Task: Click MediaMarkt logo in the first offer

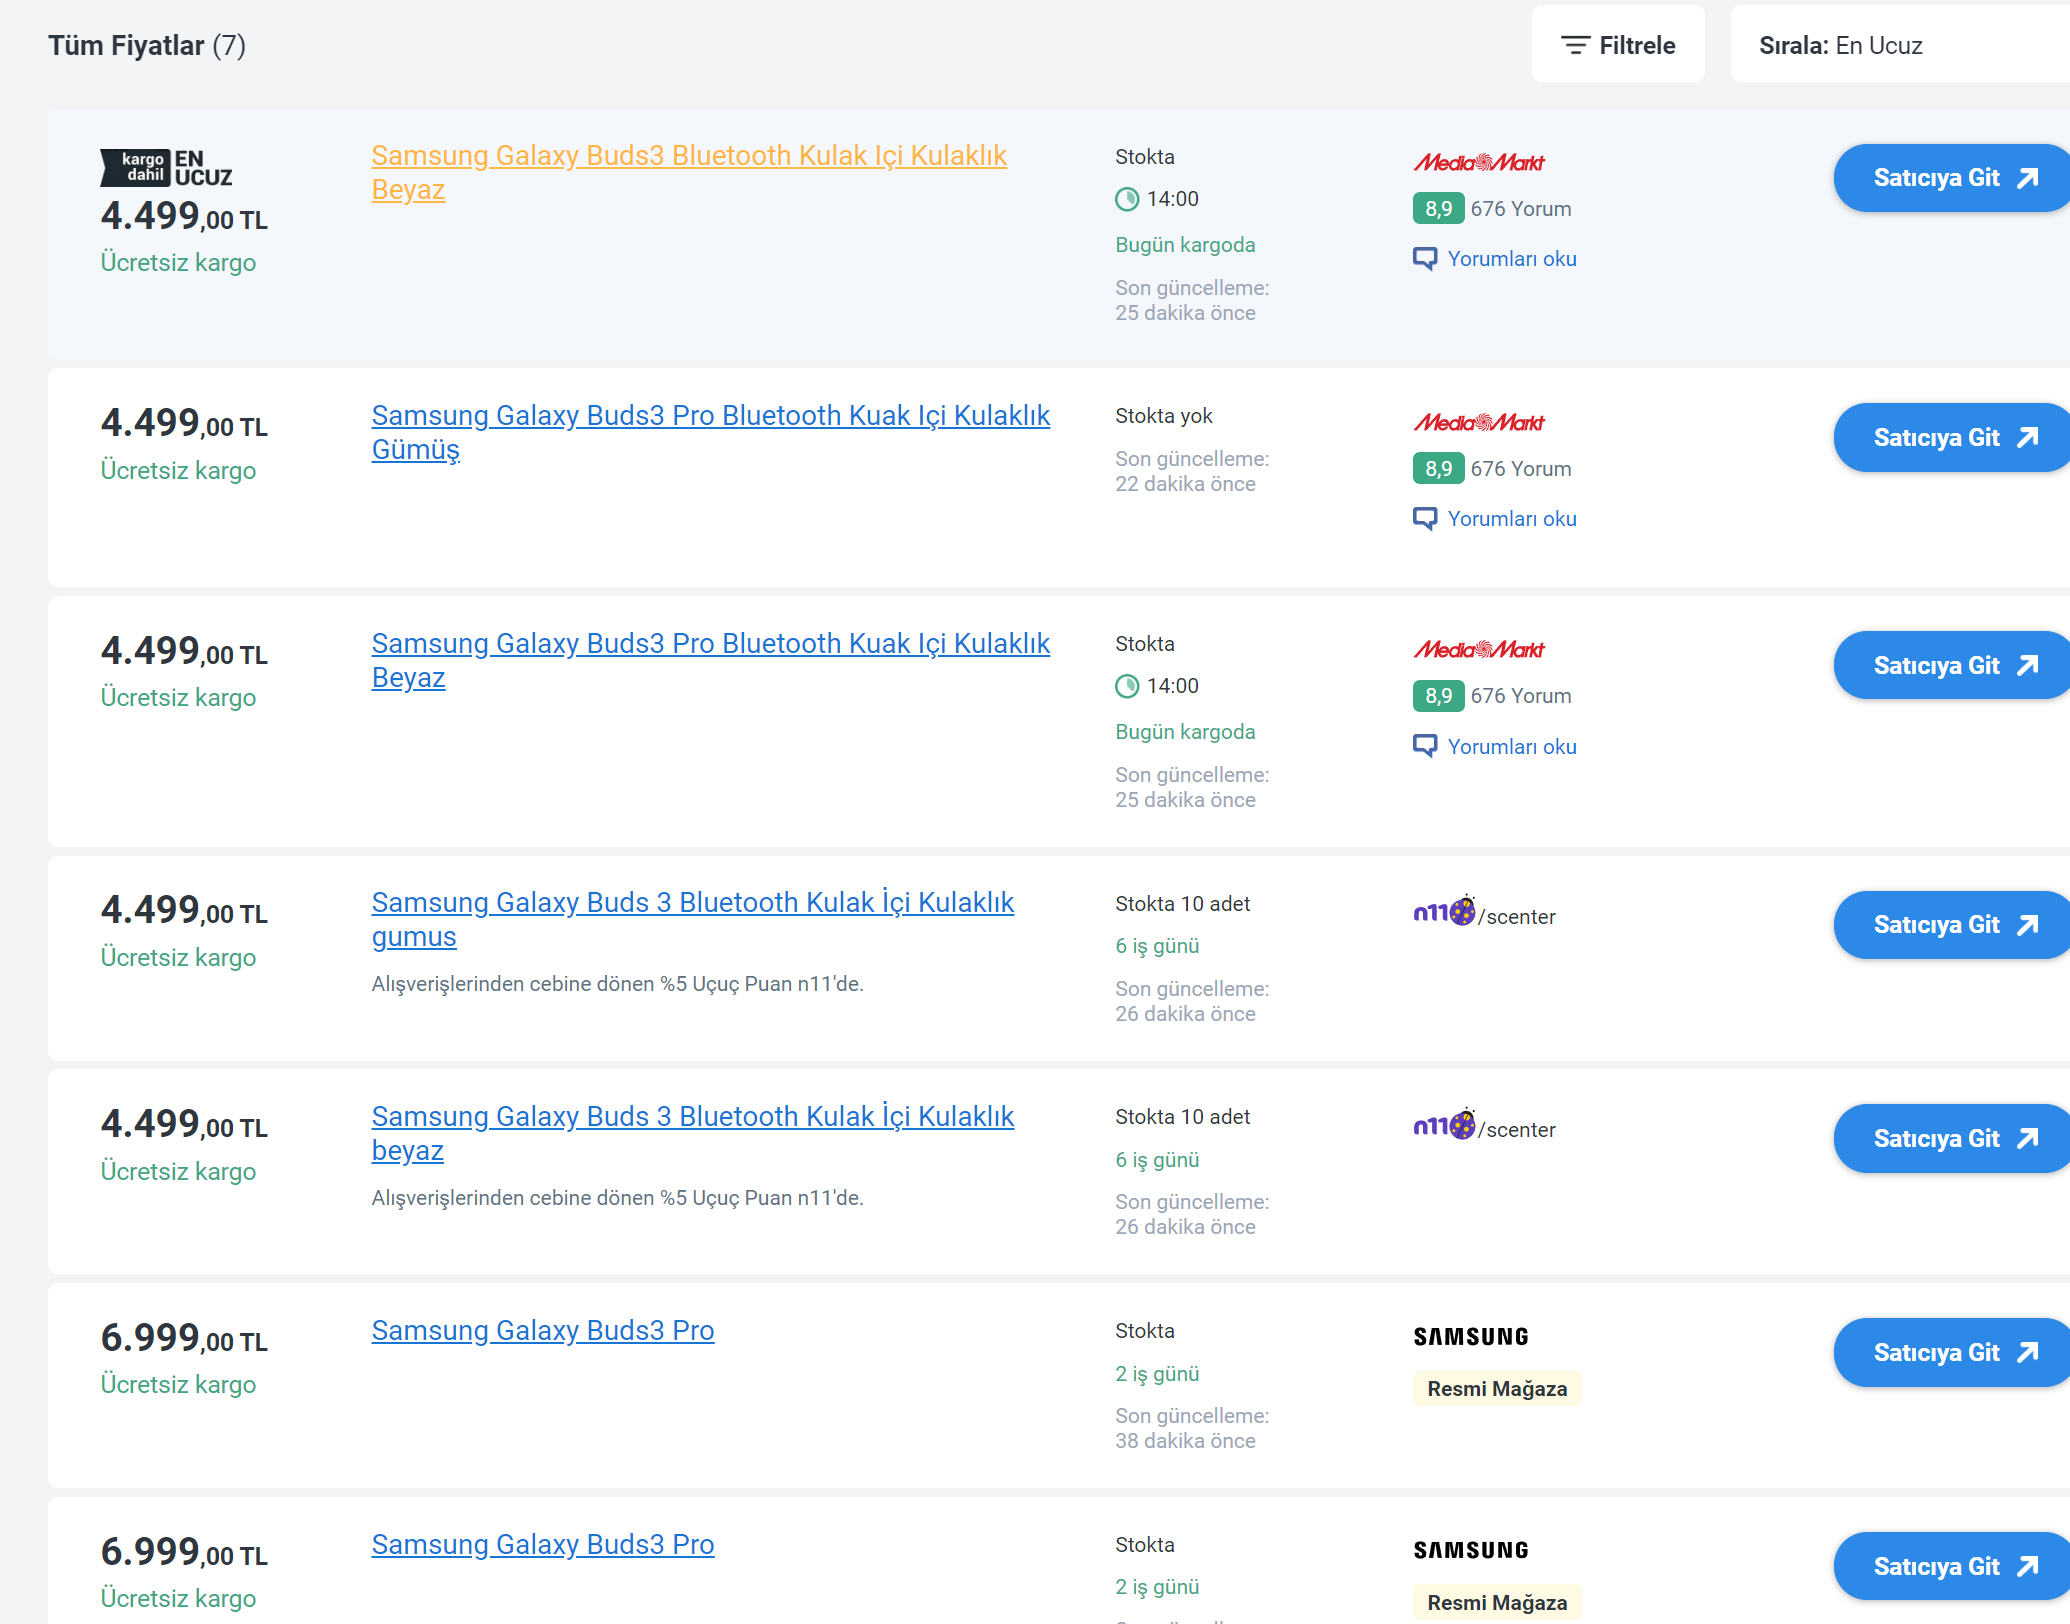Action: click(x=1478, y=162)
